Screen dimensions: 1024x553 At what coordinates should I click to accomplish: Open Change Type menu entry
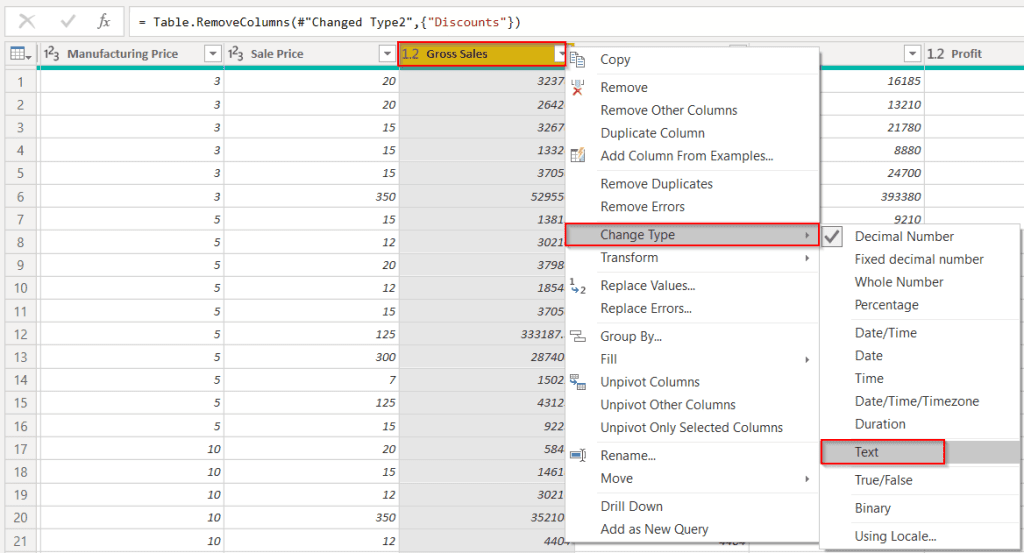tap(692, 235)
